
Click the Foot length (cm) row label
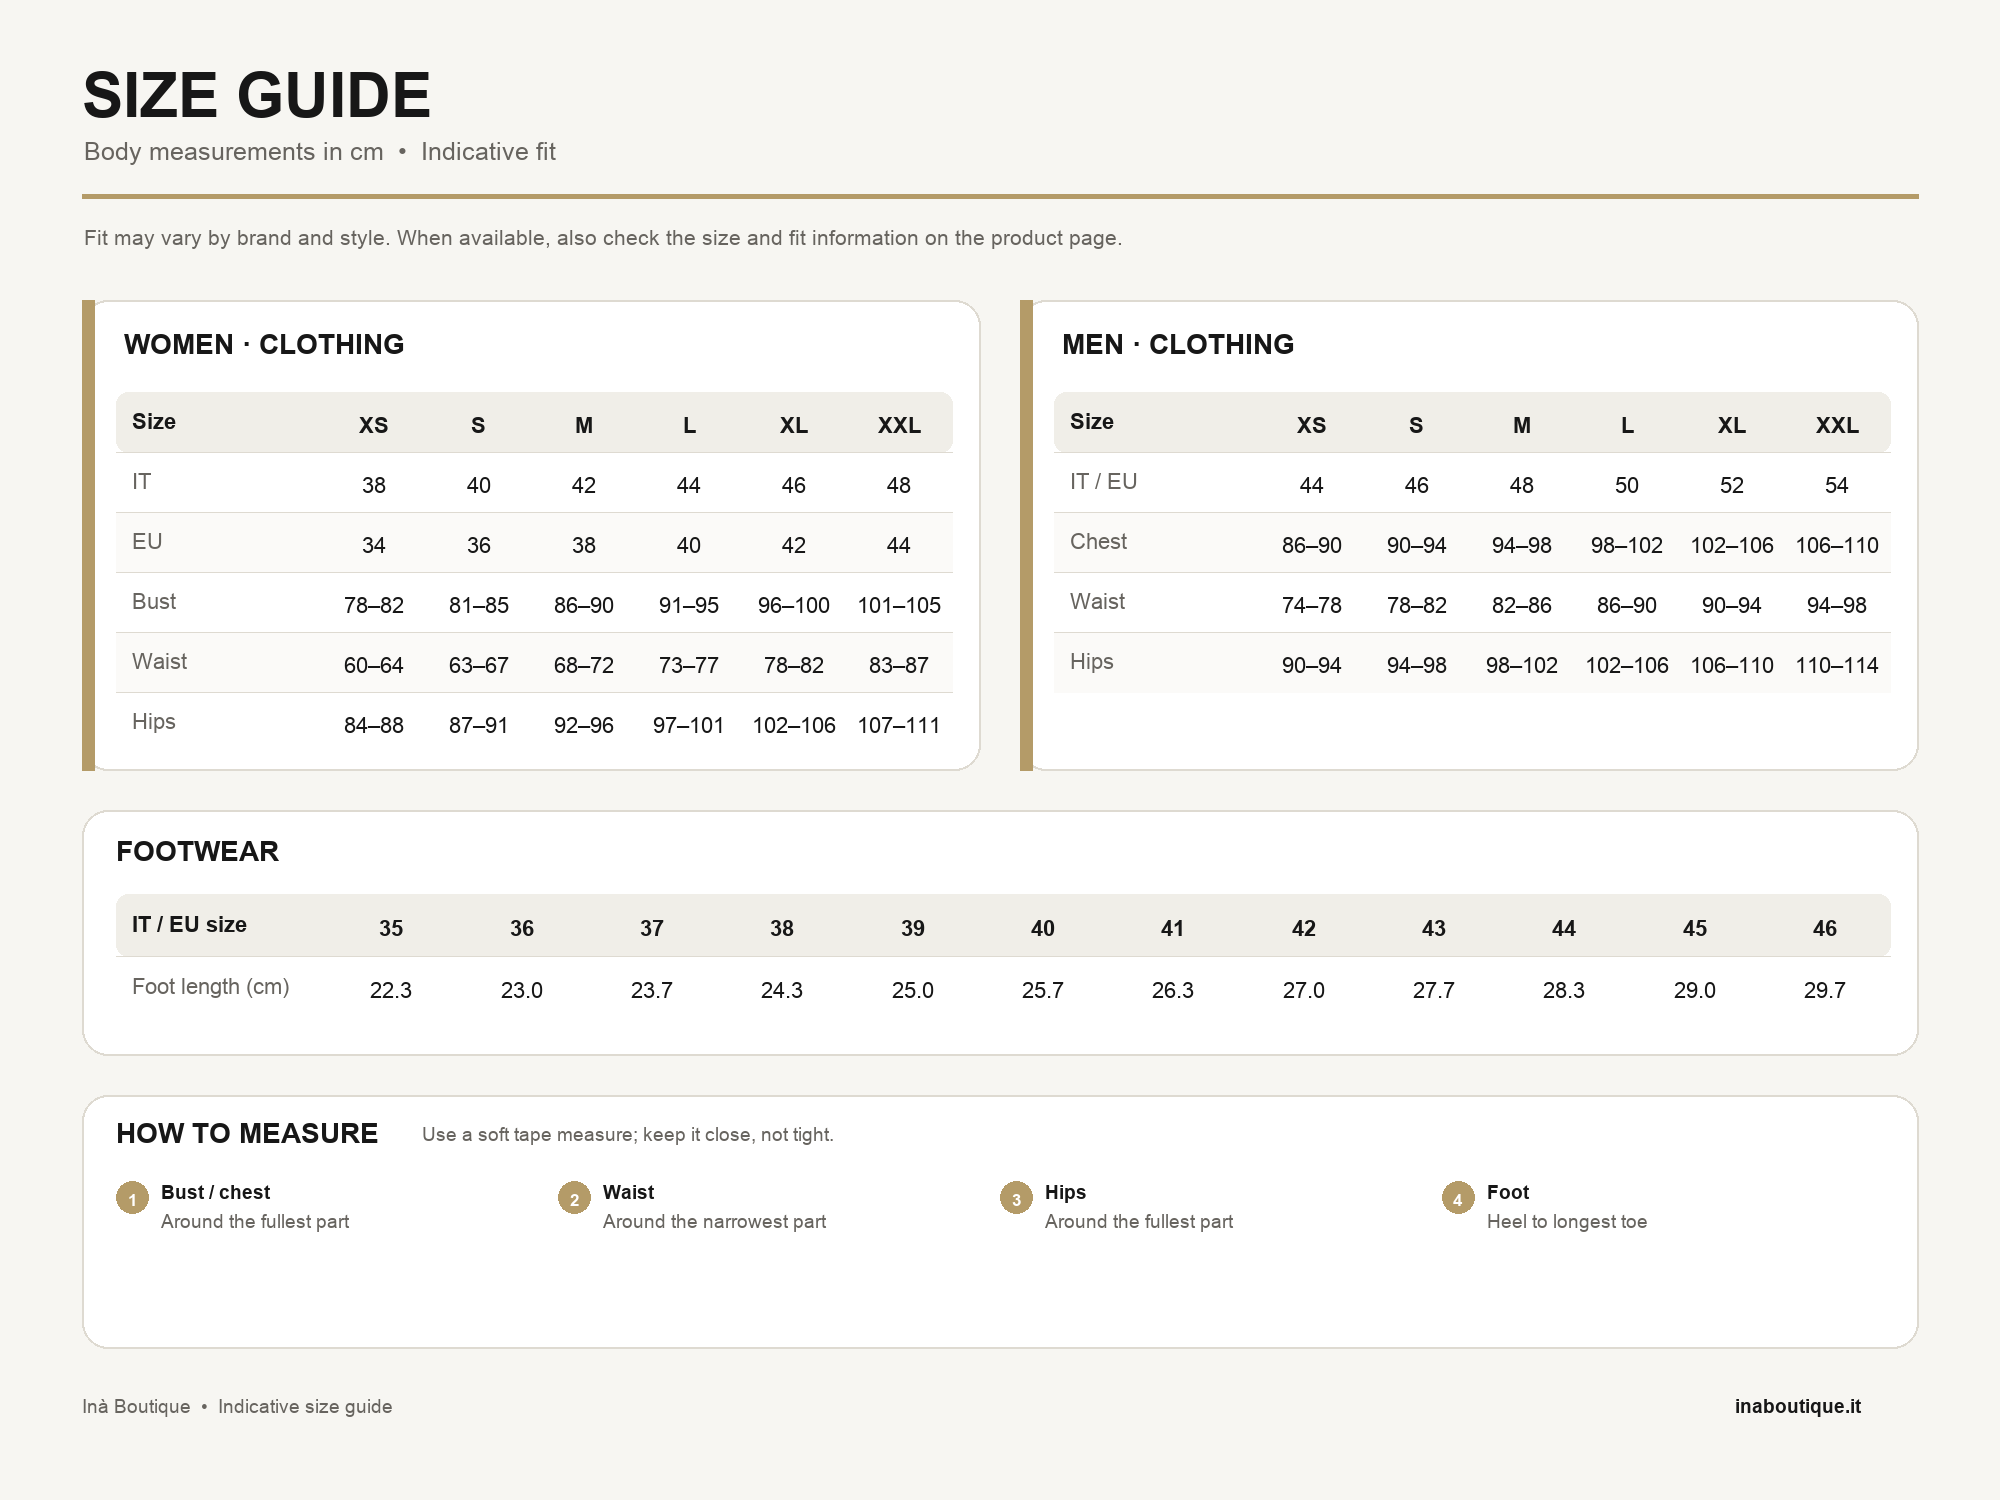[211, 986]
